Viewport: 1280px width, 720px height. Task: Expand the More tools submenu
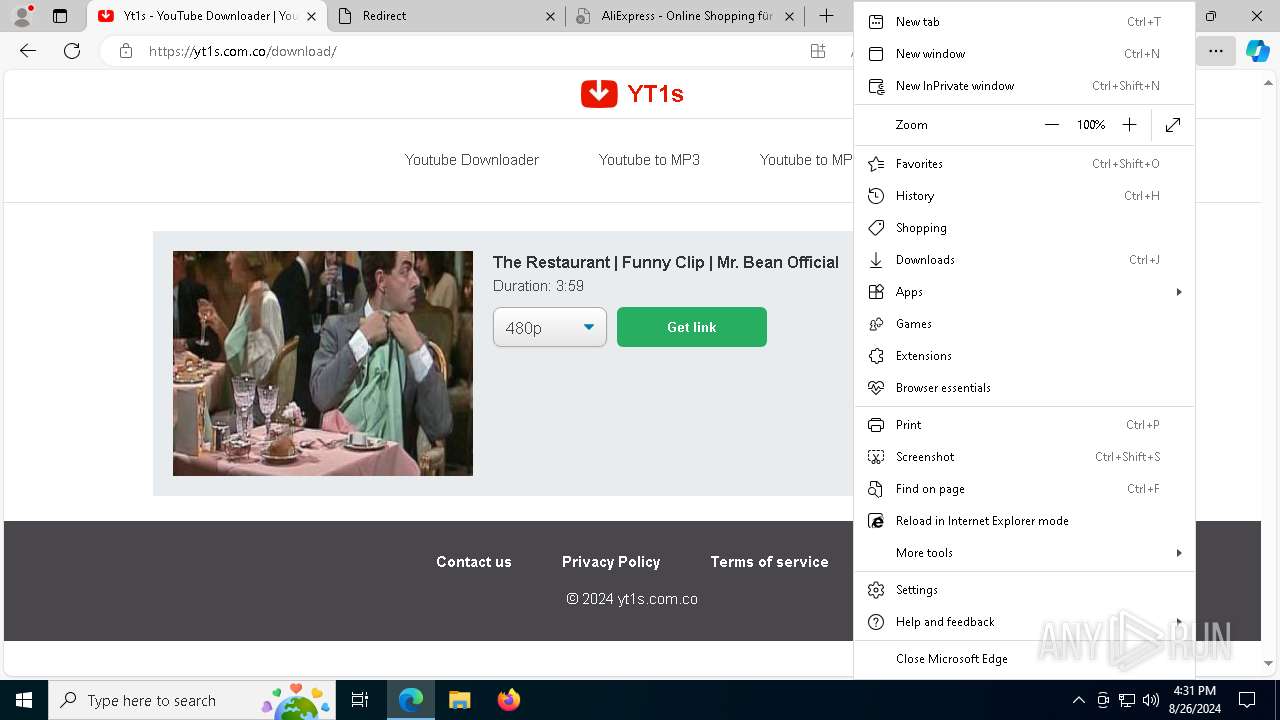(x=1024, y=553)
